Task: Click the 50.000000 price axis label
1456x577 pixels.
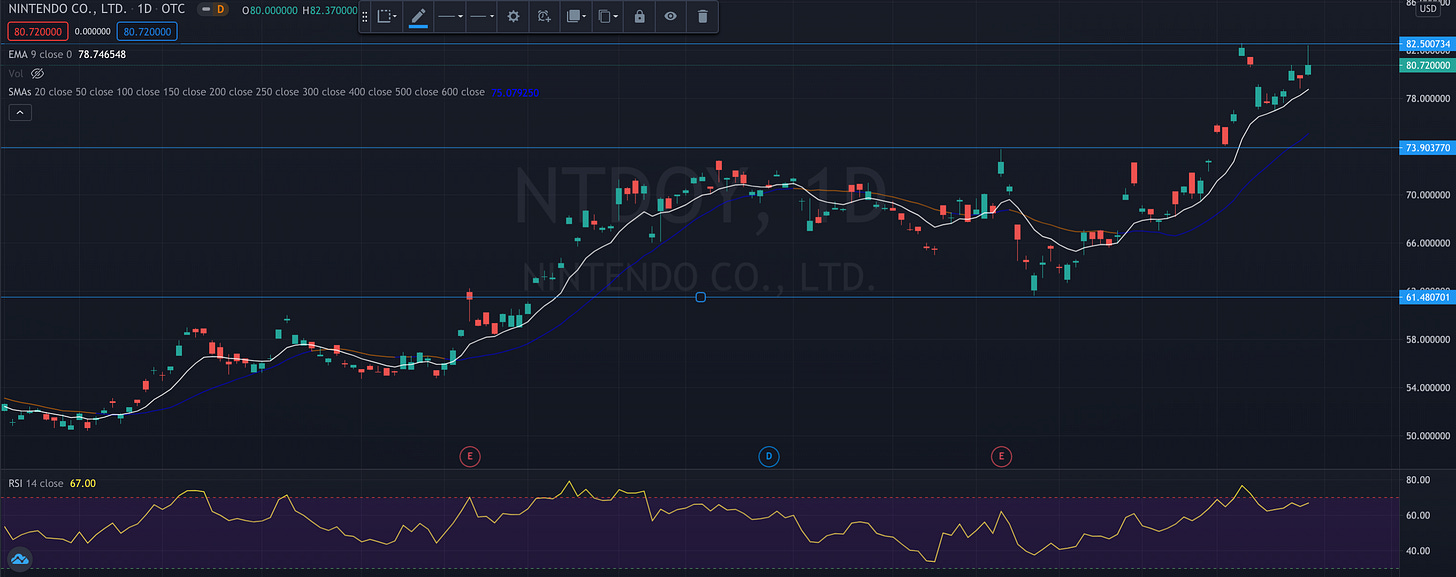Action: click(x=1428, y=436)
